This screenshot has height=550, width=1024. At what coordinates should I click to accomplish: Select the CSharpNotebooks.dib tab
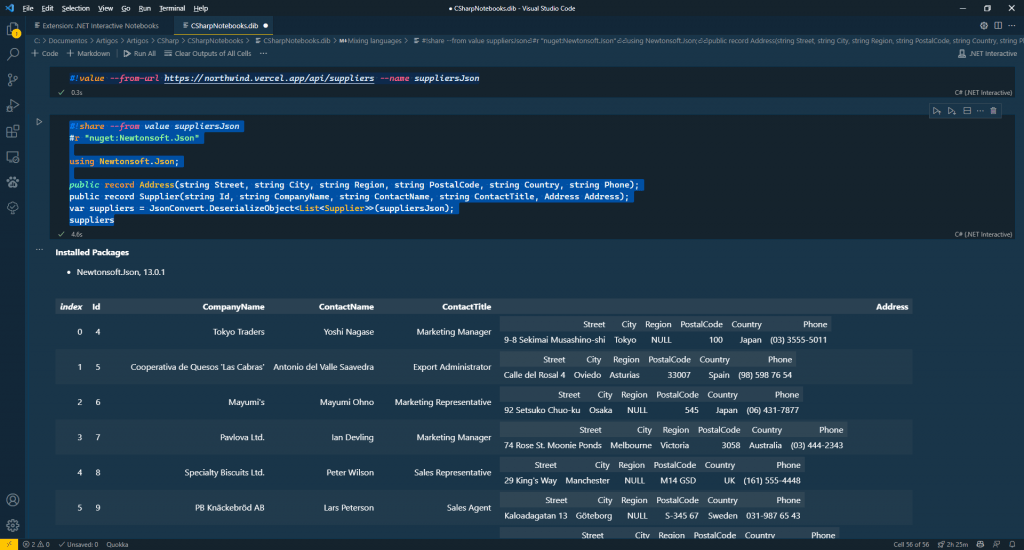(224, 25)
